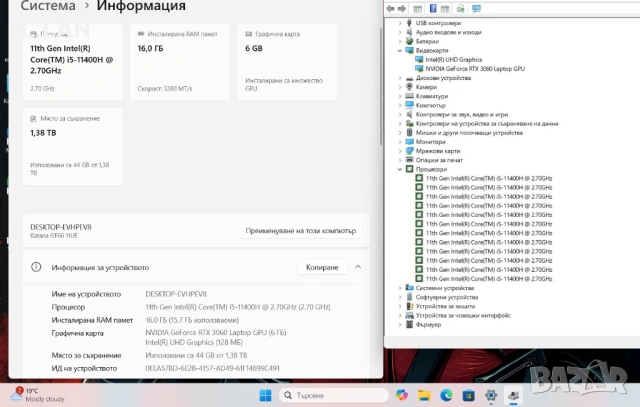Click the Settings window vertical scrollbar
The height and width of the screenshot is (407, 640).
[381, 86]
